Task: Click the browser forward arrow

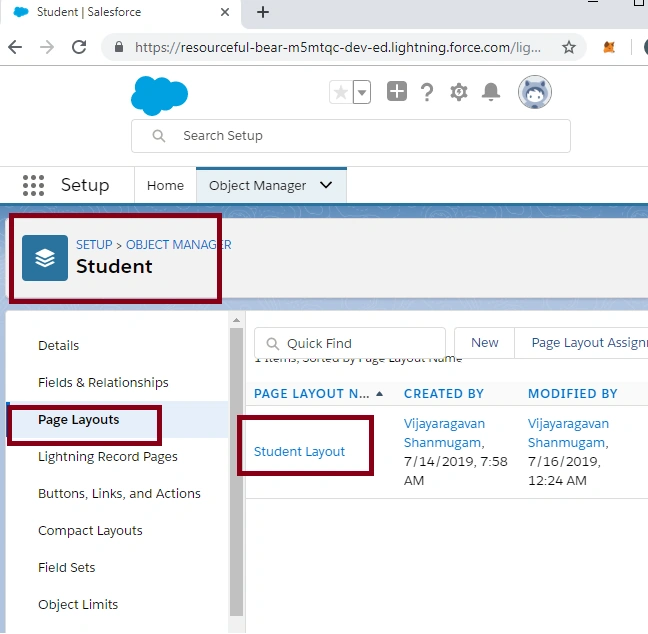Action: coord(47,47)
